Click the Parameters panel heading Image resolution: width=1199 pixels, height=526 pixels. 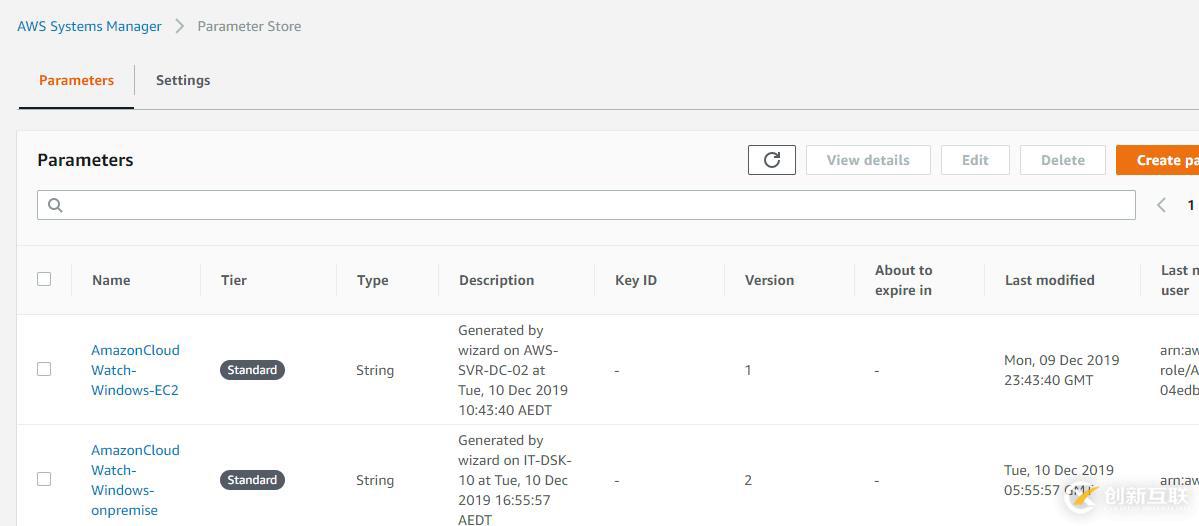click(x=86, y=160)
